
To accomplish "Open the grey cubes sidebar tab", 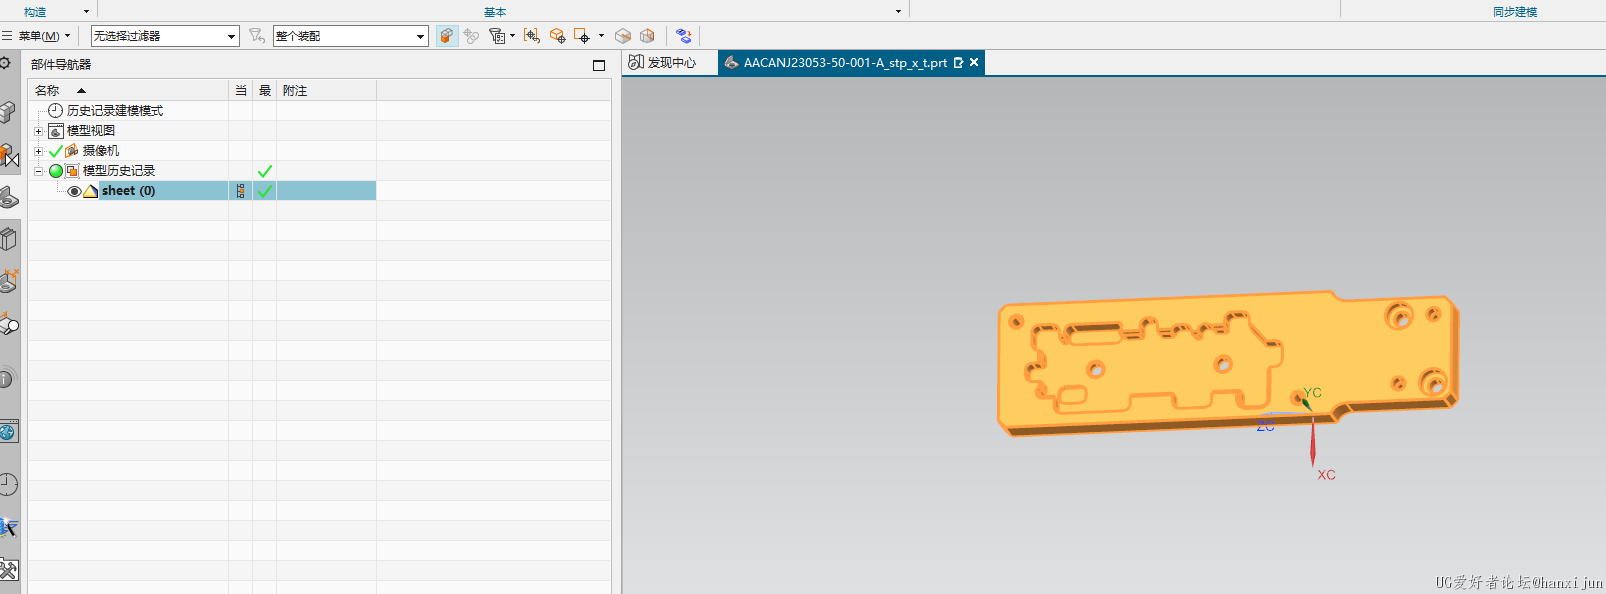I will point(8,112).
